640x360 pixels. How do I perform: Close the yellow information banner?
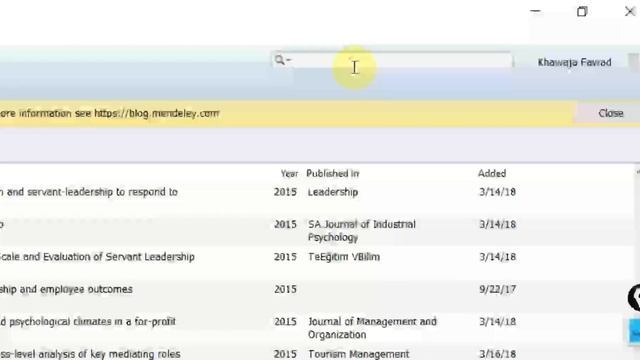tap(611, 113)
